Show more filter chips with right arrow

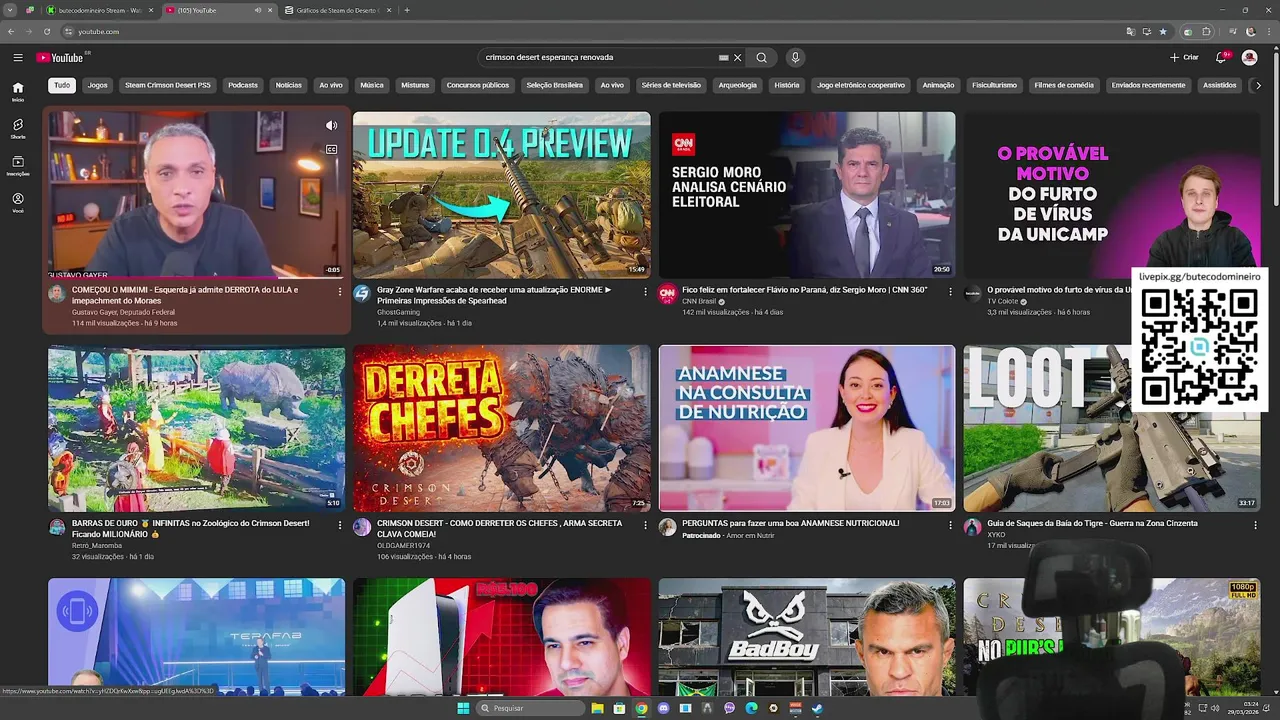tap(1258, 86)
